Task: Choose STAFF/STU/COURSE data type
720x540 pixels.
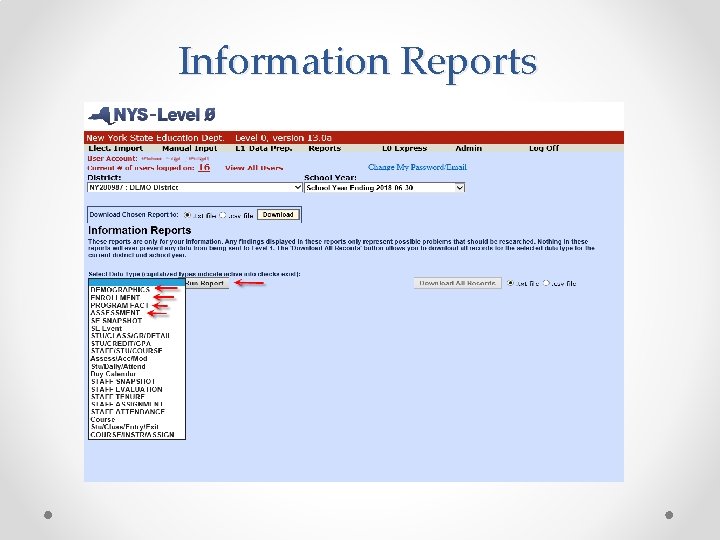Action: (127, 351)
